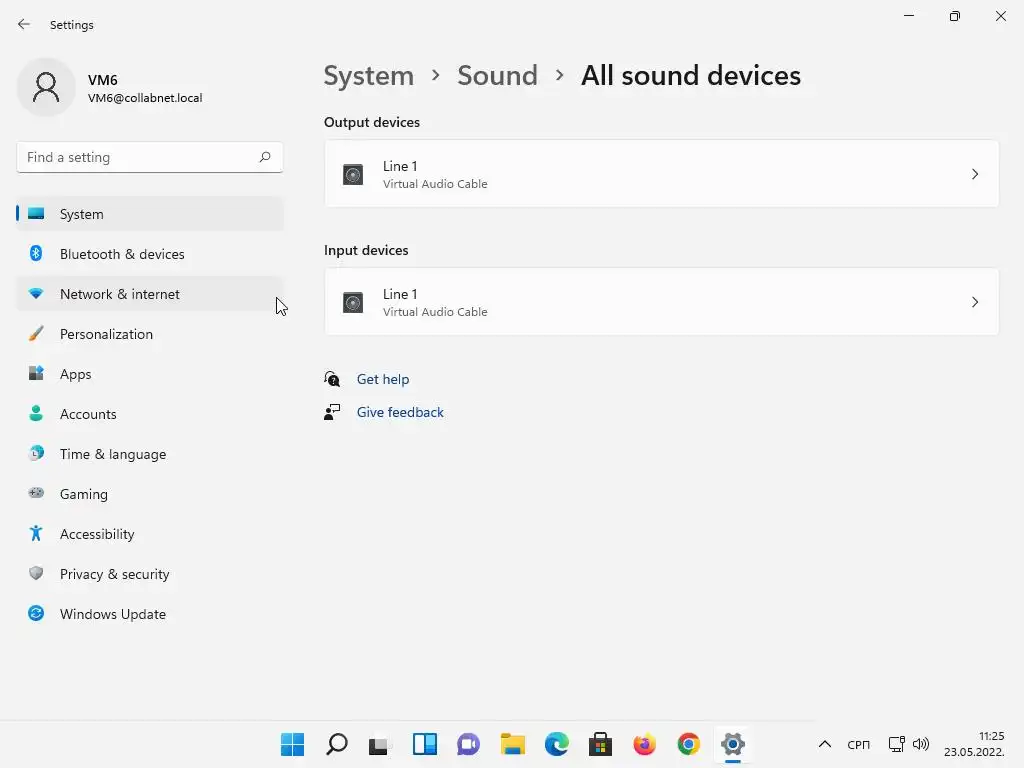Open the Apps settings icon
This screenshot has width=1024, height=768.
coord(36,374)
